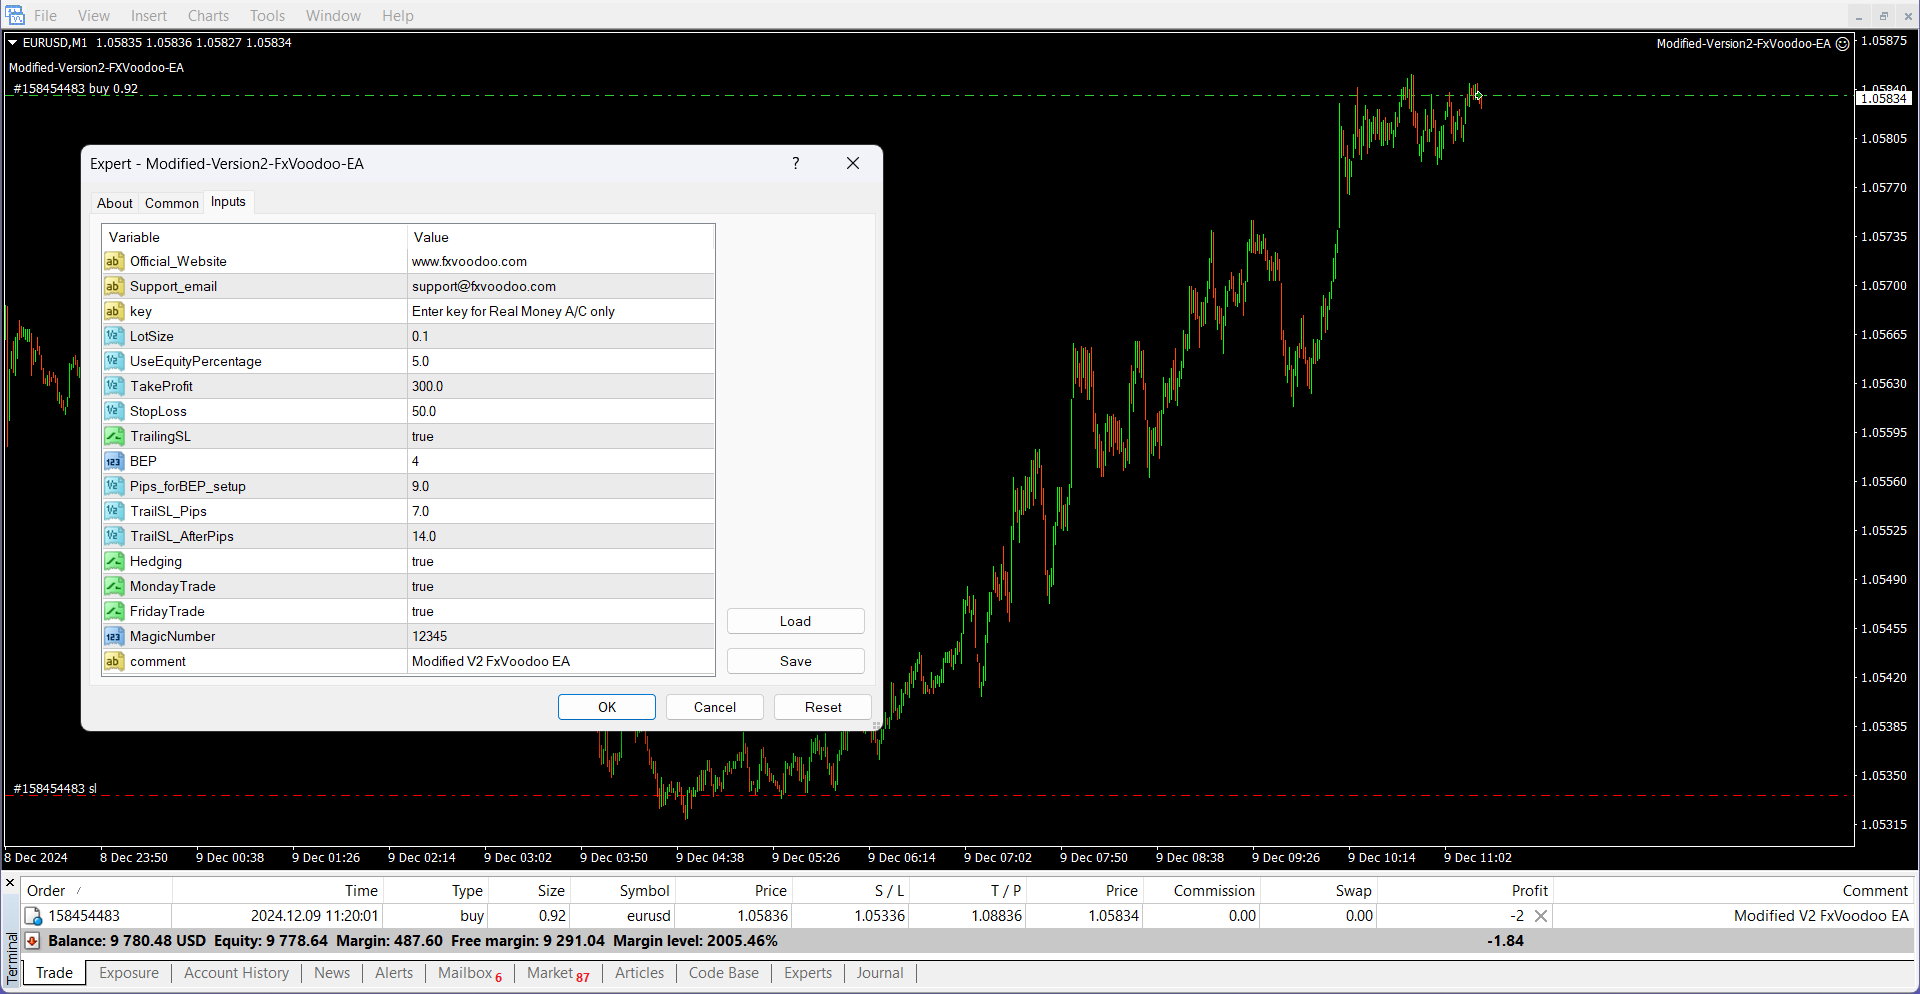Expand the EURUSD,M1 chart dropdown triangle
This screenshot has height=994, width=1920.
coord(13,43)
